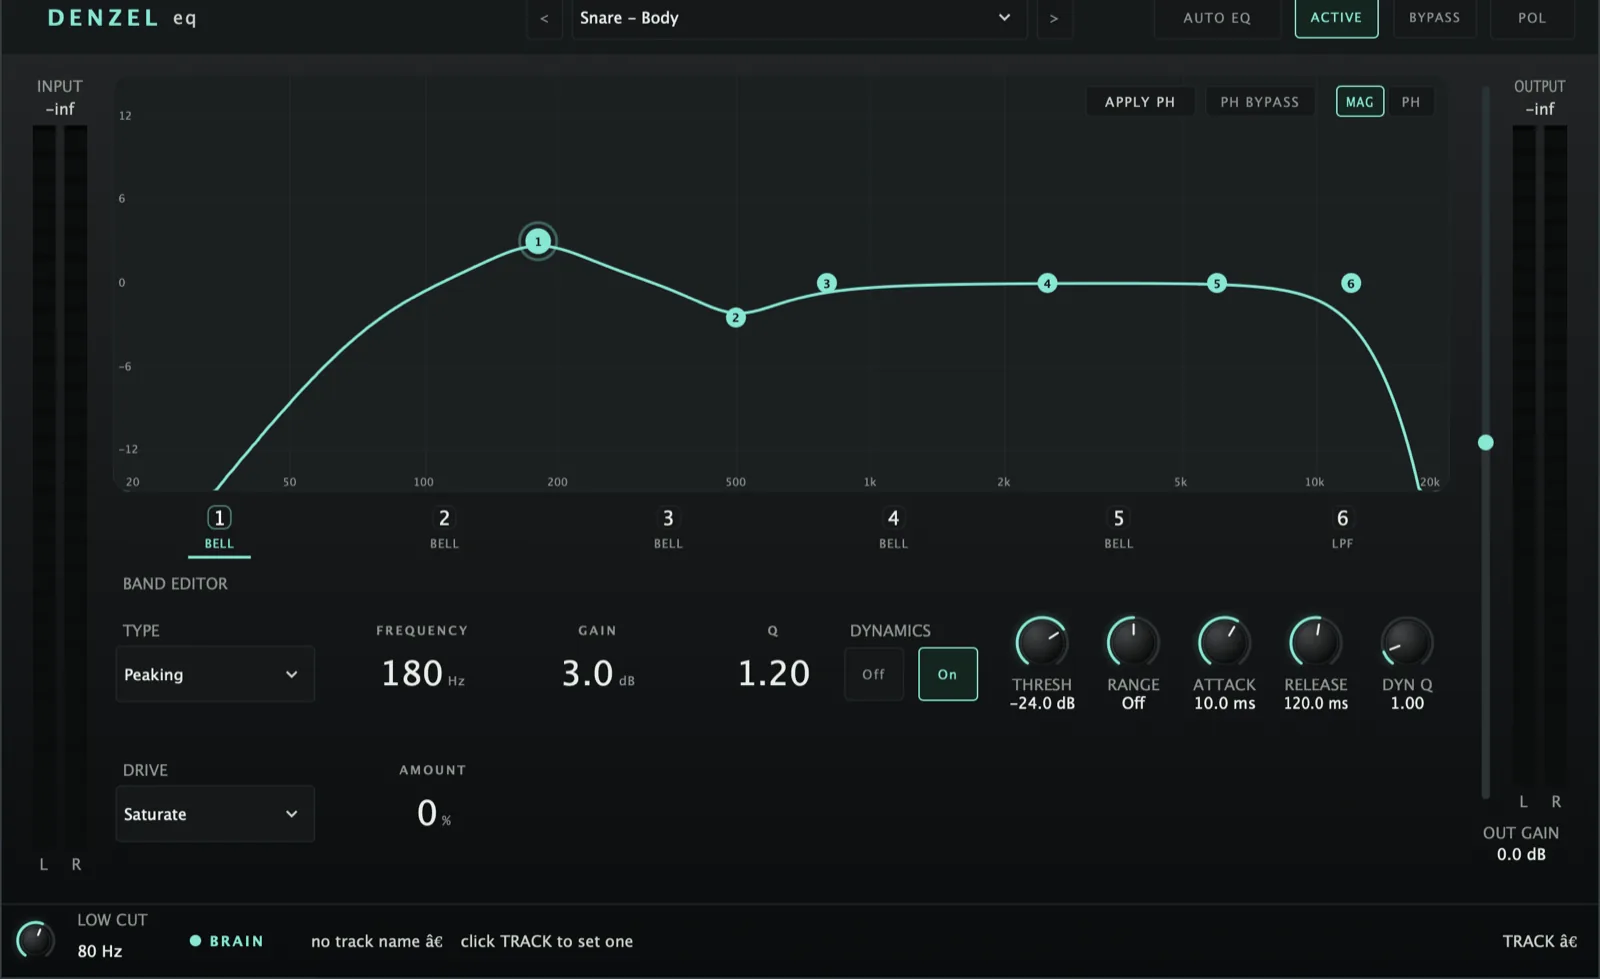Toggle POL polarity switch

click(x=1532, y=18)
